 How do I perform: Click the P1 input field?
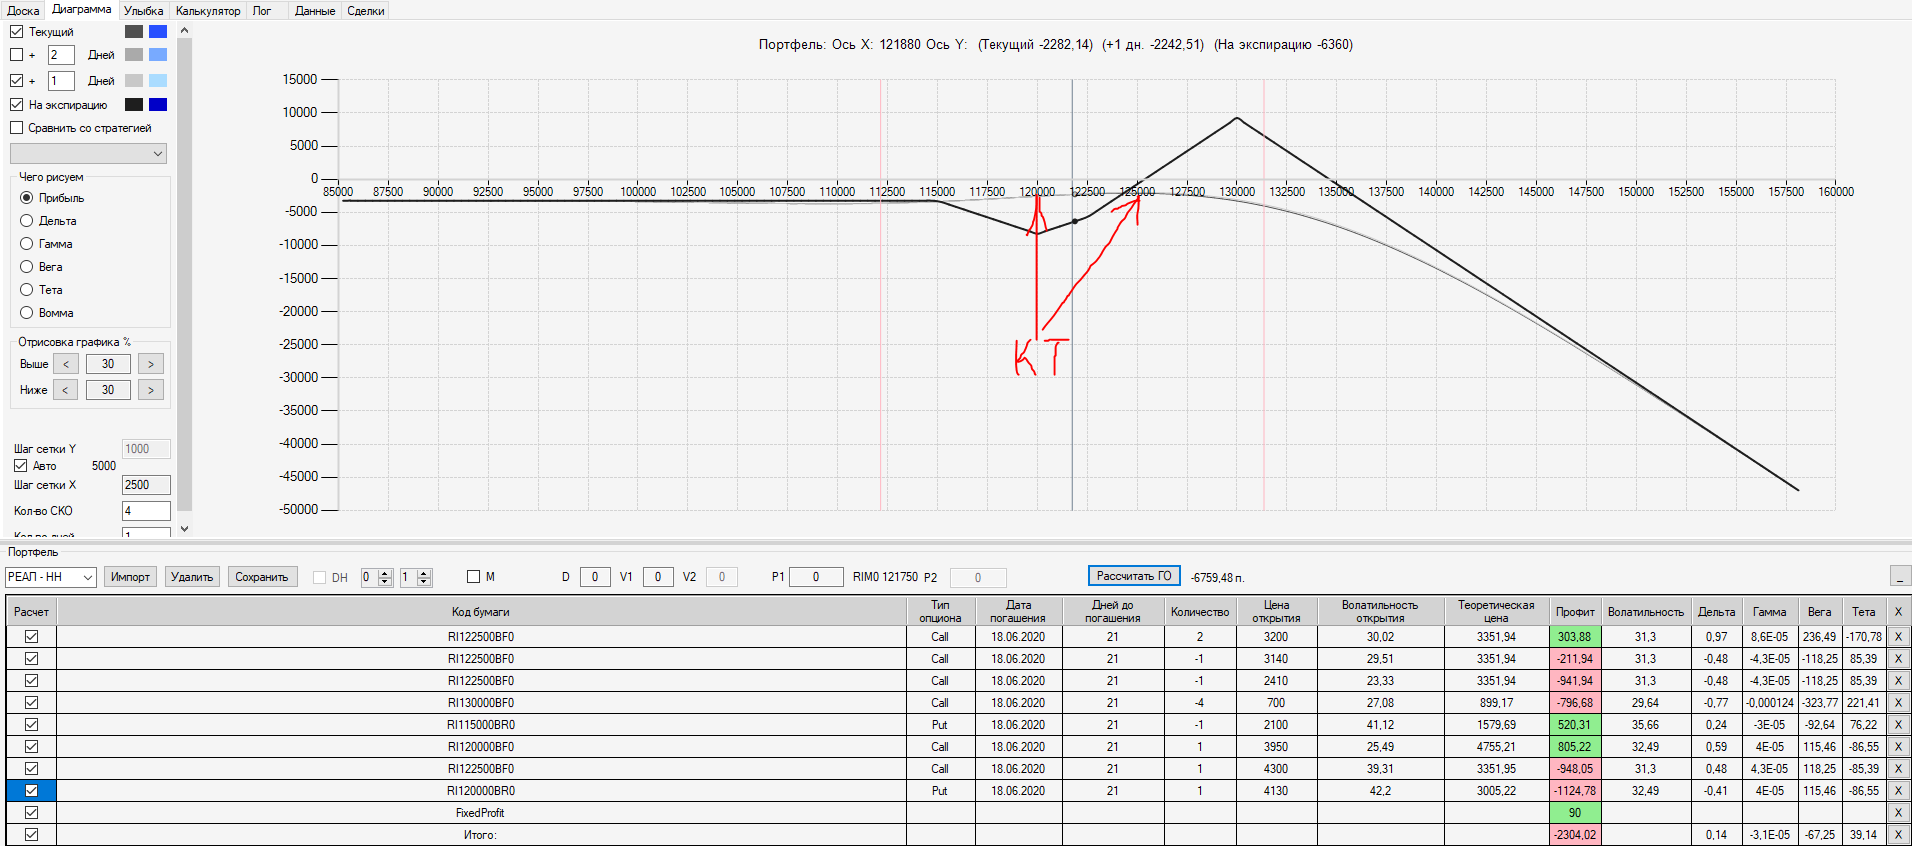(816, 577)
